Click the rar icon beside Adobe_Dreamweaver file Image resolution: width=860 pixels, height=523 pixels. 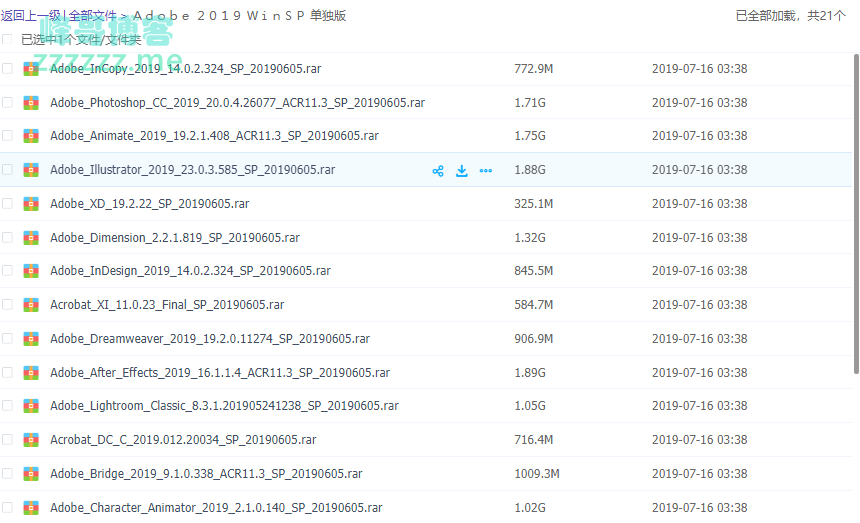pos(31,339)
